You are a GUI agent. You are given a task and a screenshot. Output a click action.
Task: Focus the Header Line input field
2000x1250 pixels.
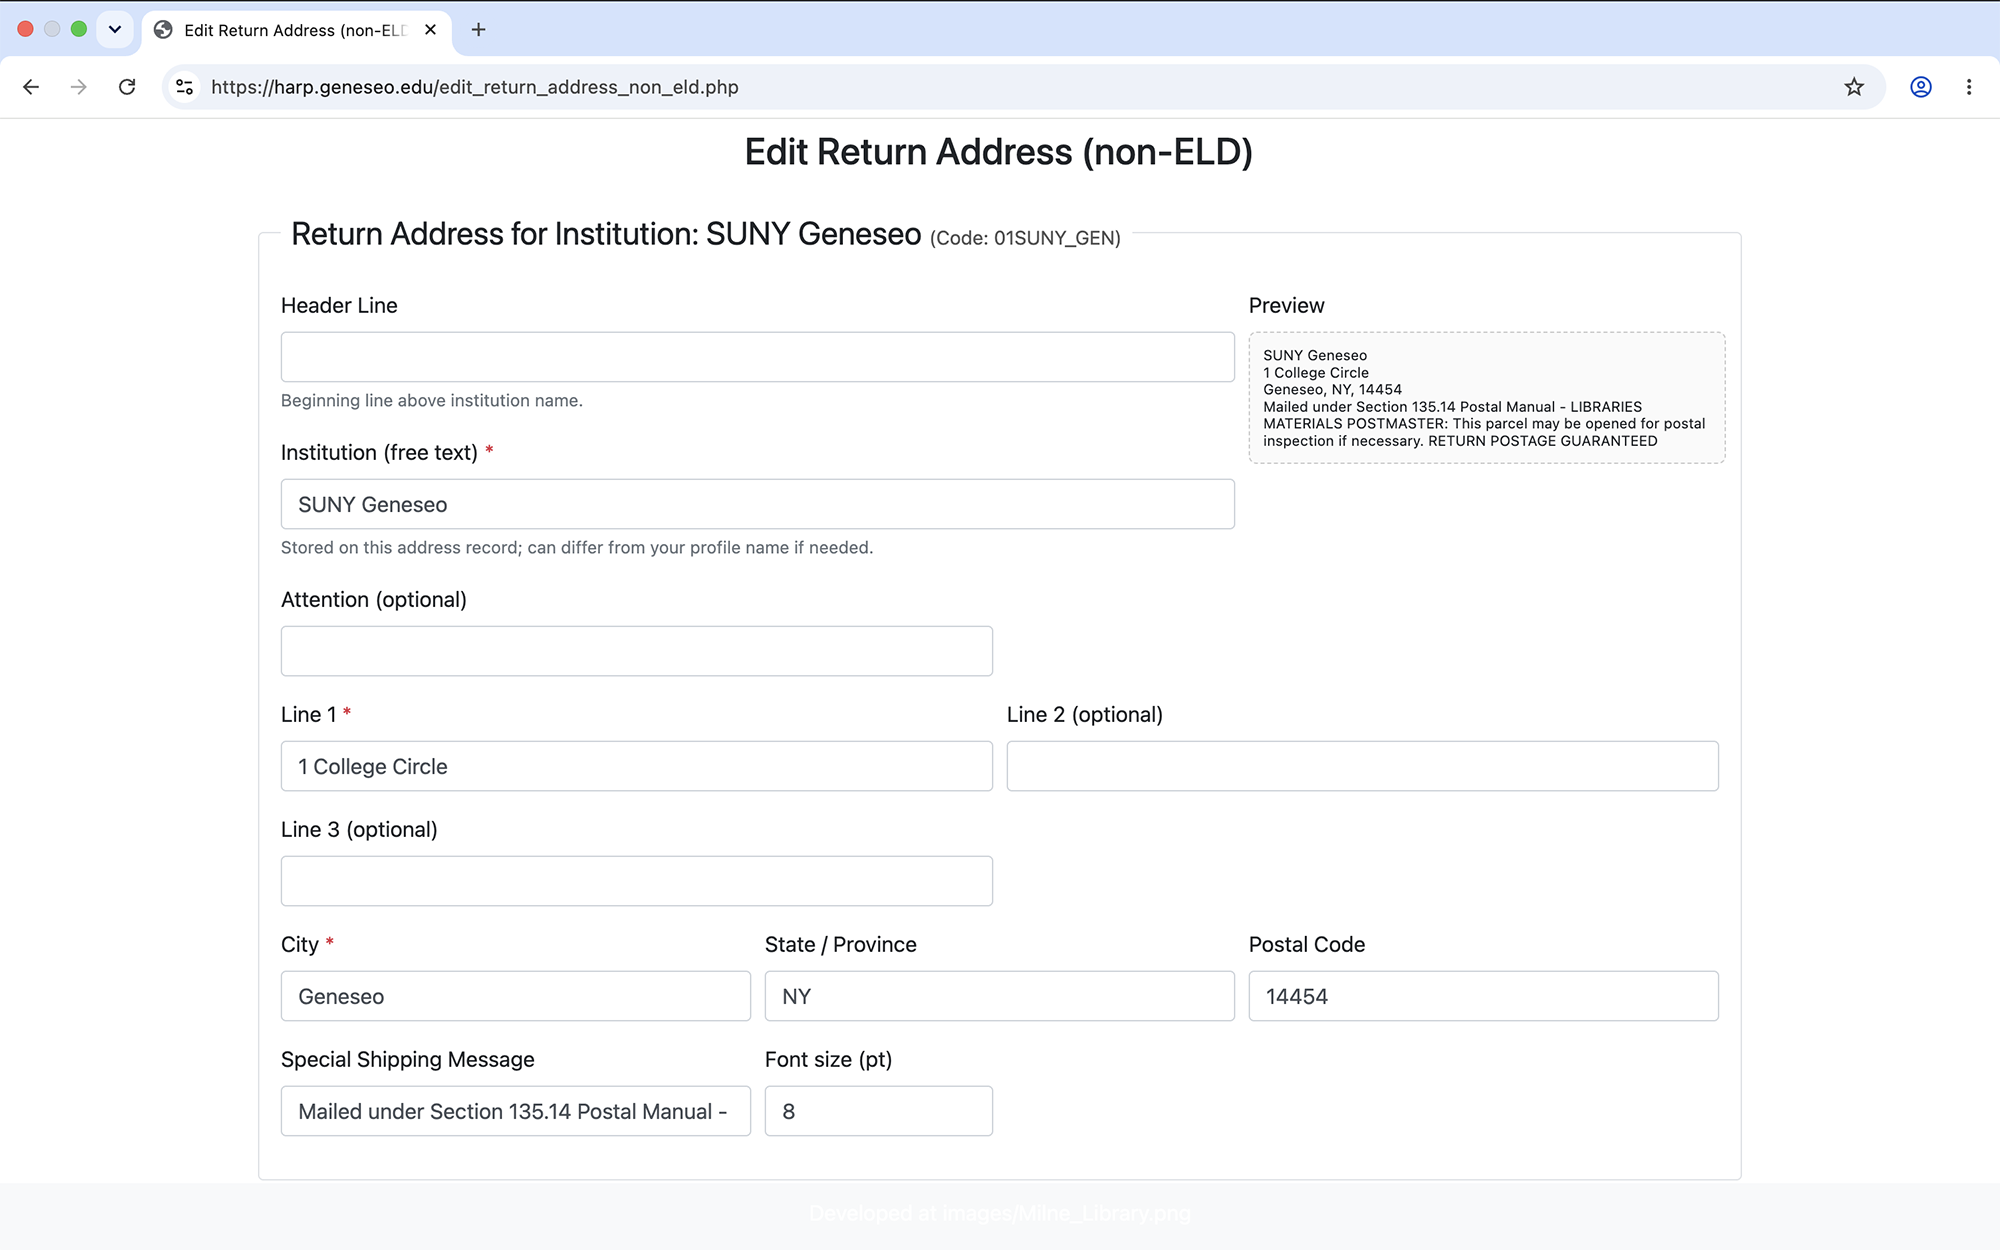click(758, 357)
